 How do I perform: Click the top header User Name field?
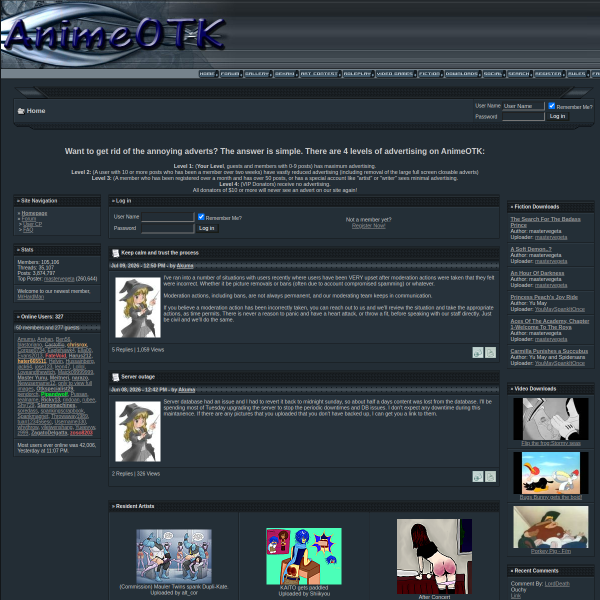tap(523, 106)
